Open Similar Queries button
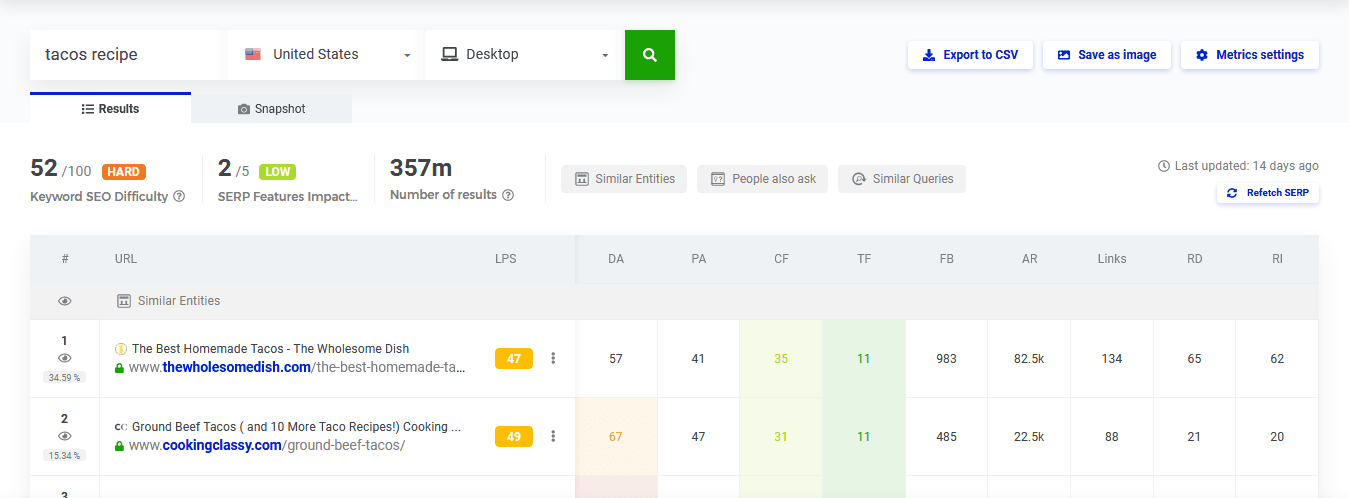The image size is (1349, 498). point(902,179)
